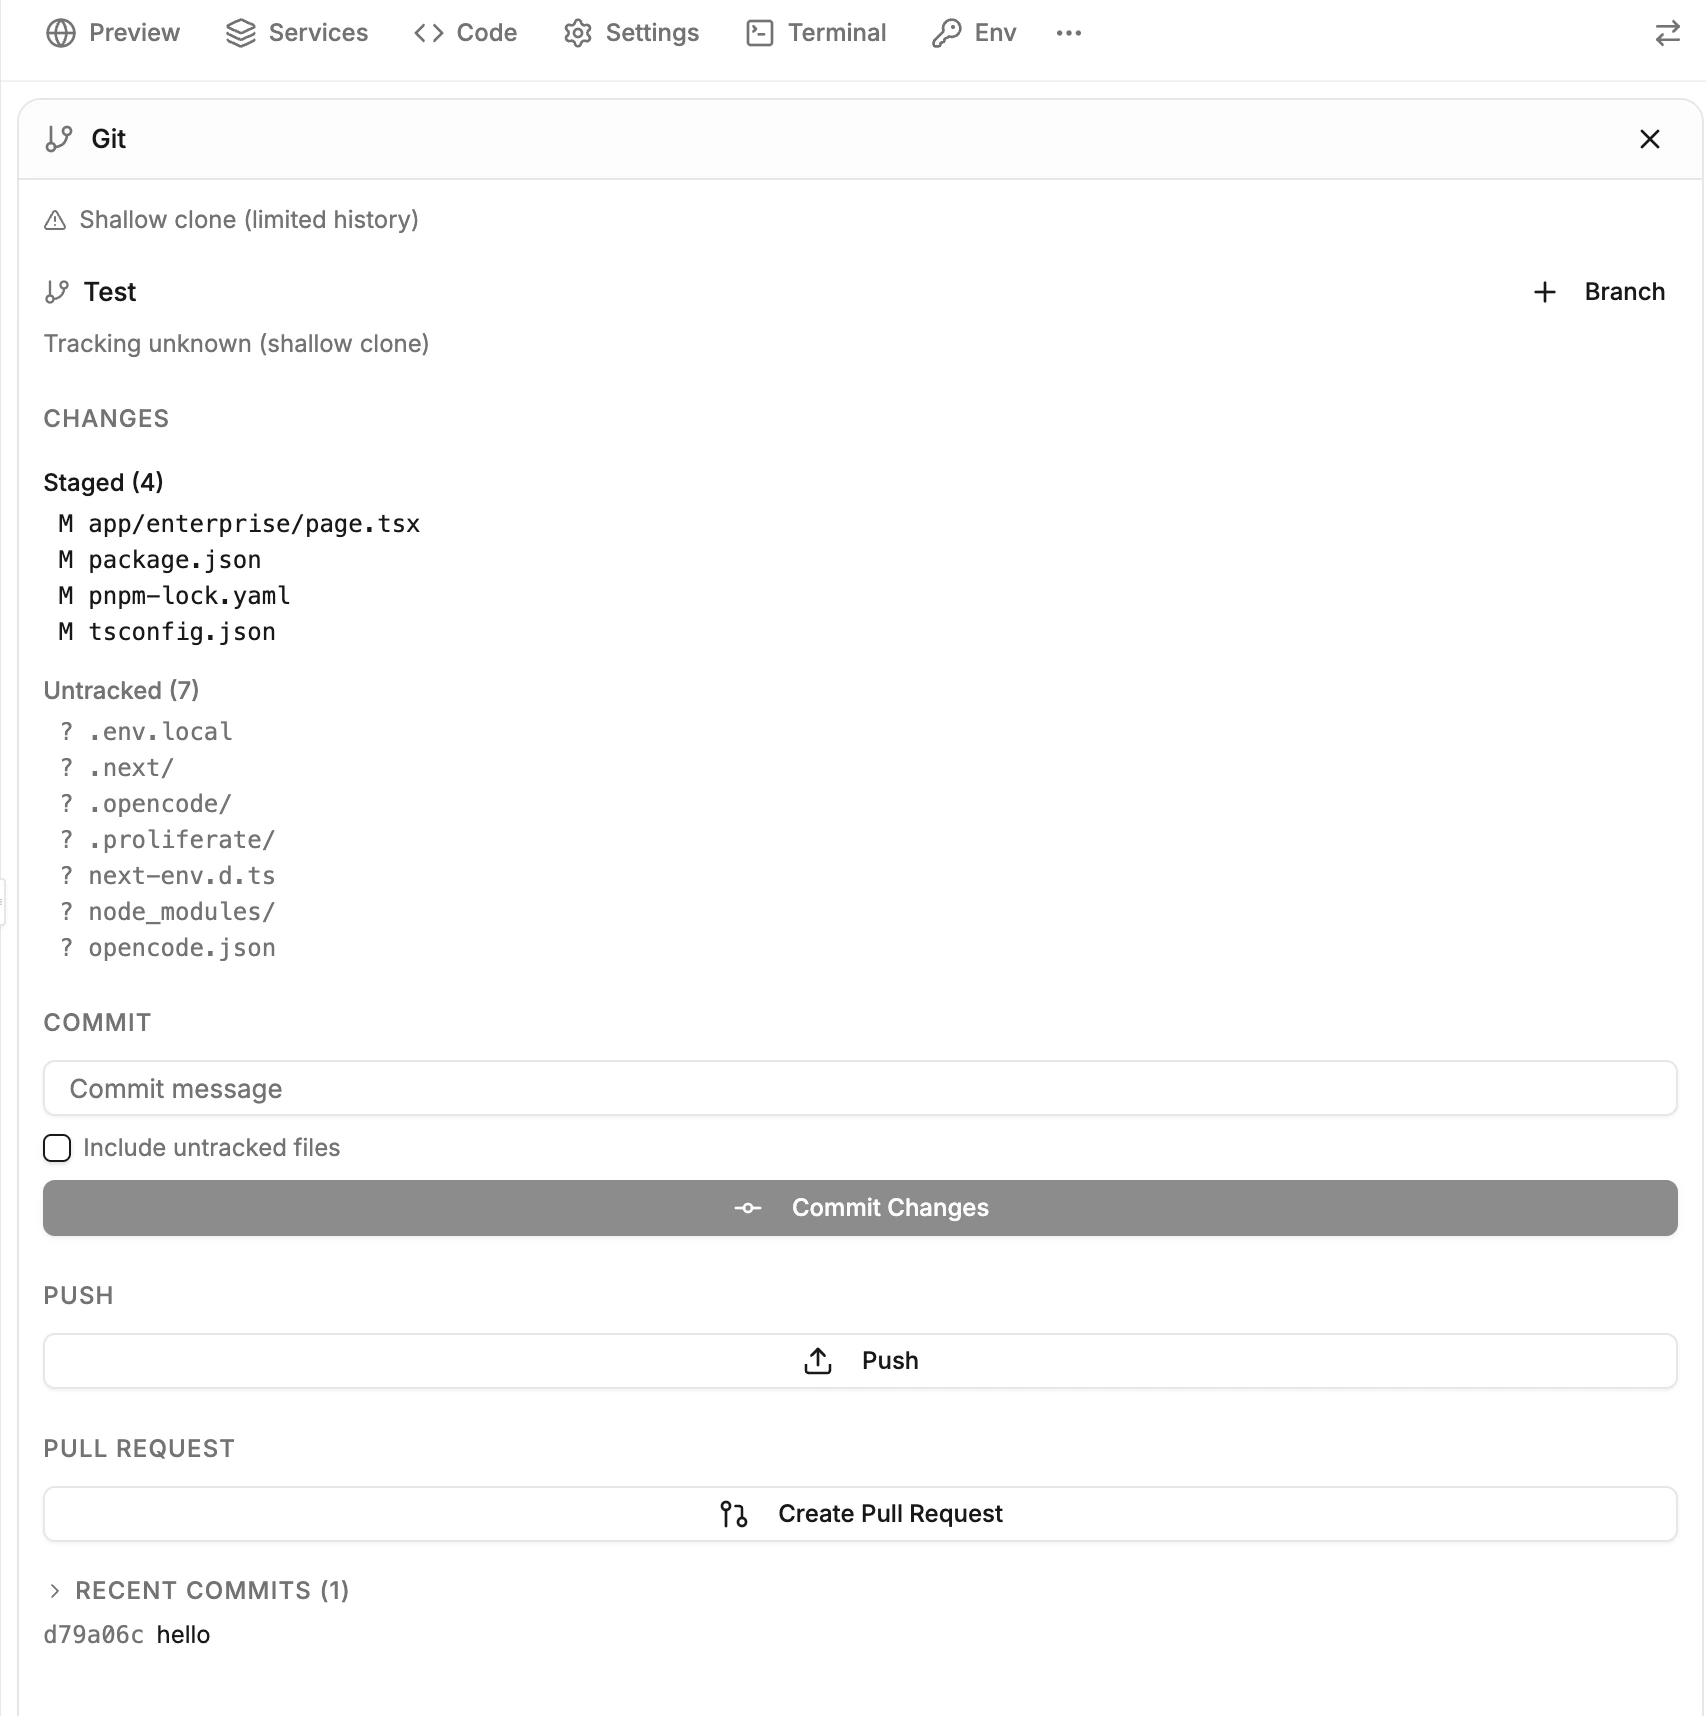This screenshot has width=1706, height=1716.
Task: Click the Commit message input field
Action: [x=860, y=1088]
